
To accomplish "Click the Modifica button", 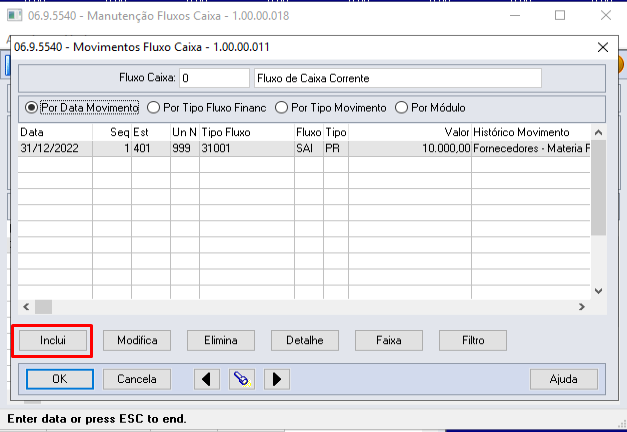I will 137,340.
